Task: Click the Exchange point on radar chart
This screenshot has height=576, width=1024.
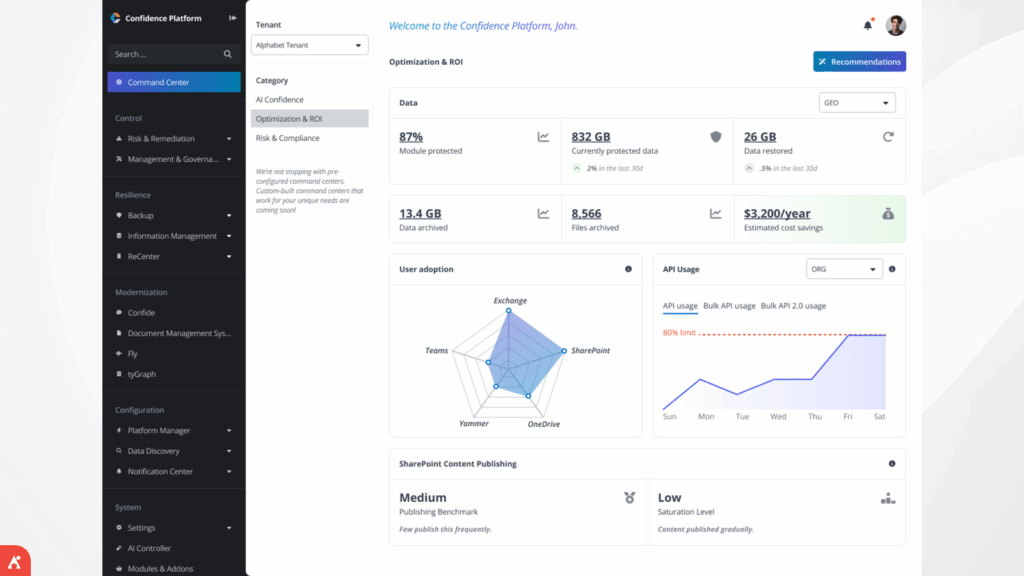Action: tap(509, 311)
